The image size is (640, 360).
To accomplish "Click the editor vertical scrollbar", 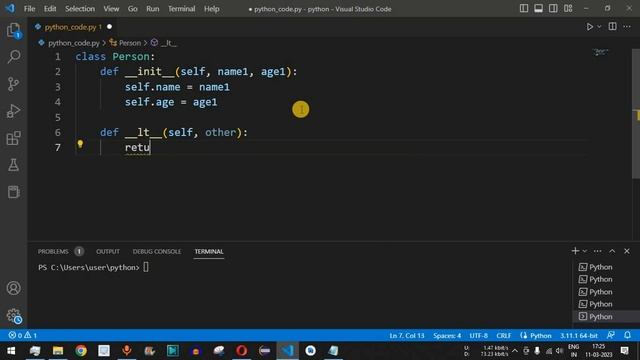I will pos(636,114).
